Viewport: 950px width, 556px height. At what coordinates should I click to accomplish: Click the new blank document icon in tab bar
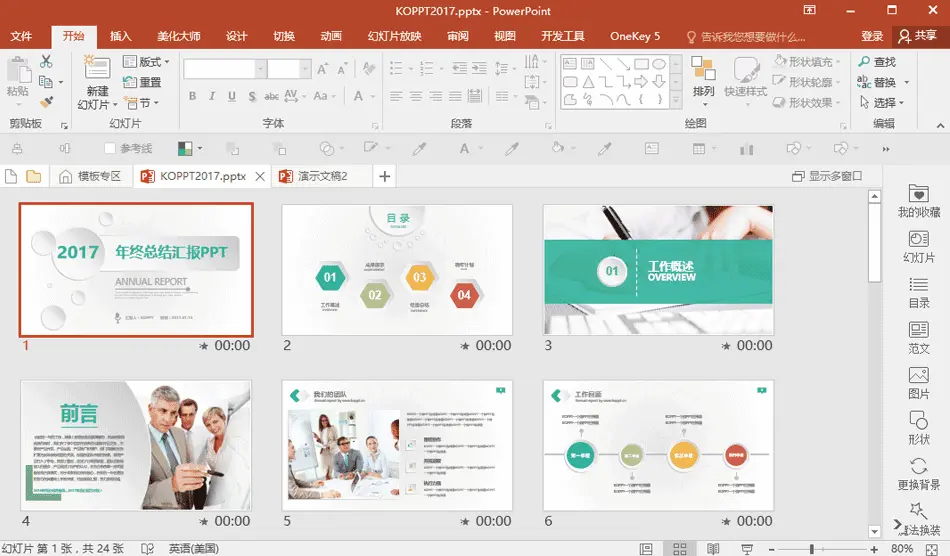click(11, 176)
